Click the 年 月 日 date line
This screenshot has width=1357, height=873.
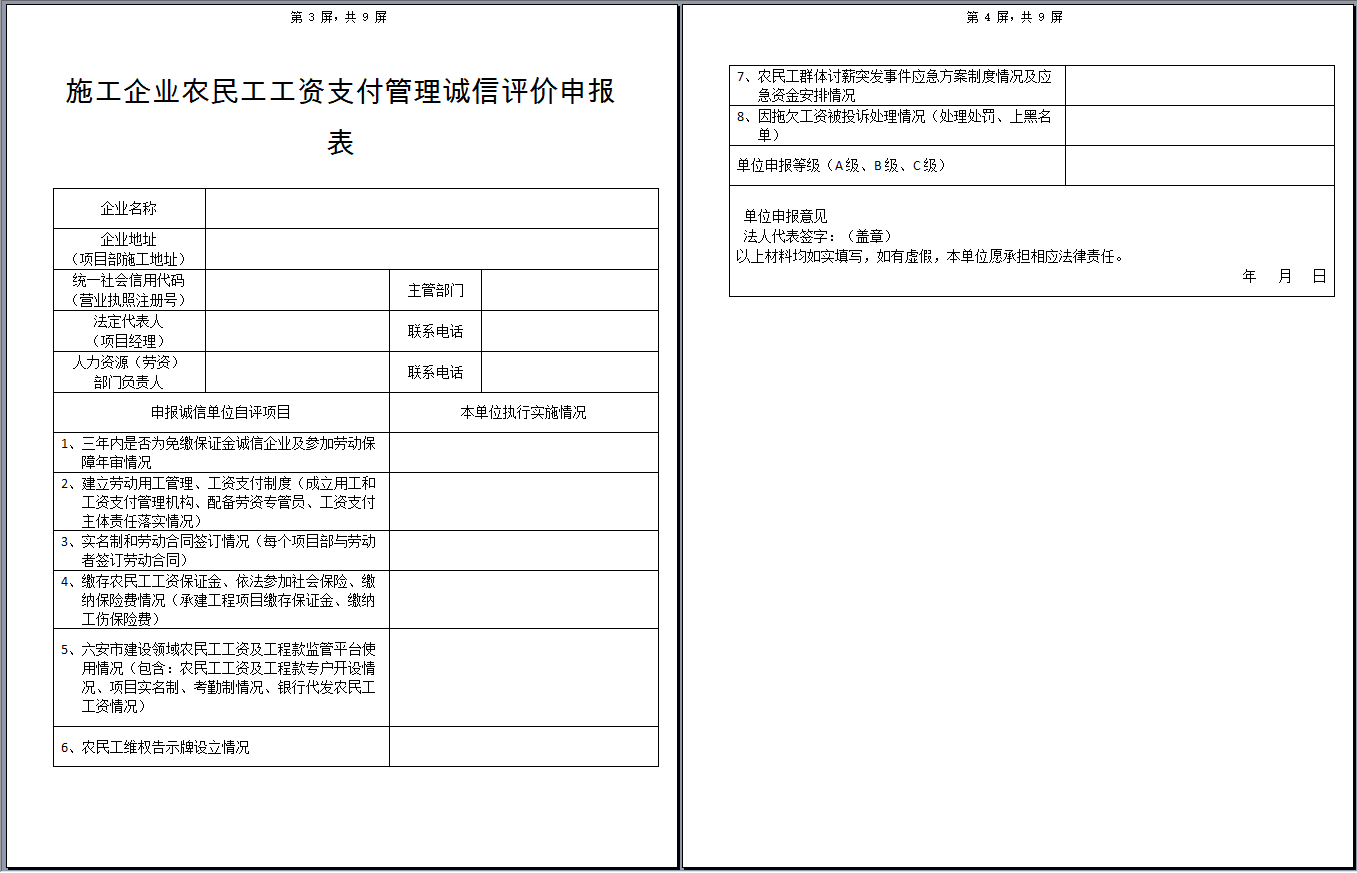tap(1284, 276)
